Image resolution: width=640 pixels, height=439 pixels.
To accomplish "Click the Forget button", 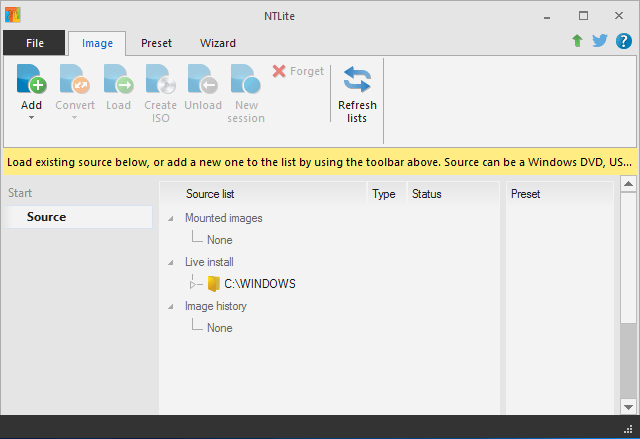I will [298, 71].
